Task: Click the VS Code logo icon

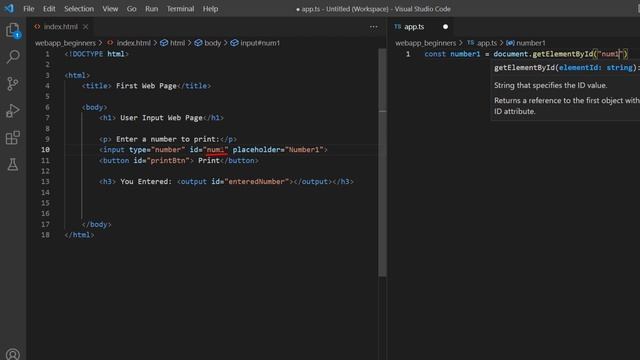Action: (9, 8)
